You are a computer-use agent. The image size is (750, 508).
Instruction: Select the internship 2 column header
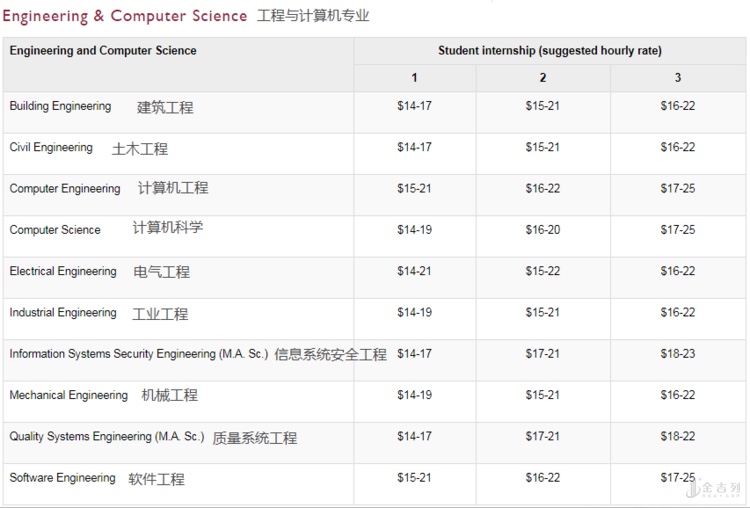(x=543, y=78)
